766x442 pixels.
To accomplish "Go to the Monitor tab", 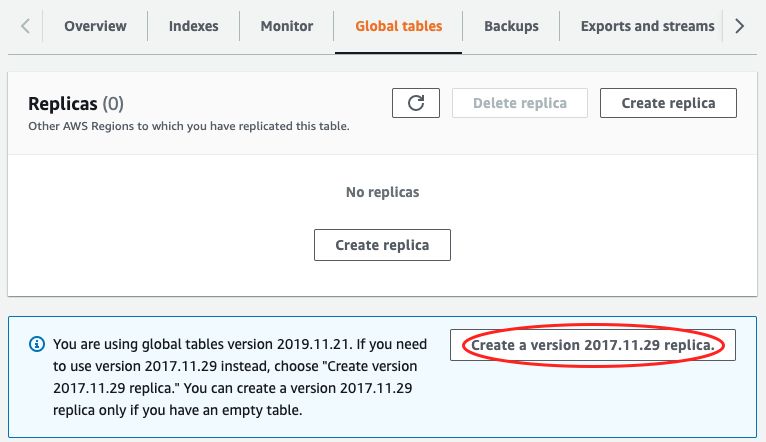I will pyautogui.click(x=286, y=26).
